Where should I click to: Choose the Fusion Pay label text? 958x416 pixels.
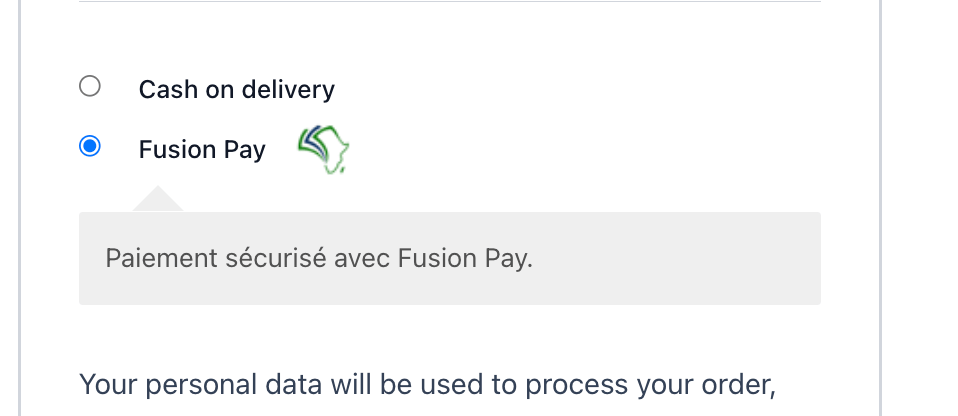pyautogui.click(x=202, y=150)
